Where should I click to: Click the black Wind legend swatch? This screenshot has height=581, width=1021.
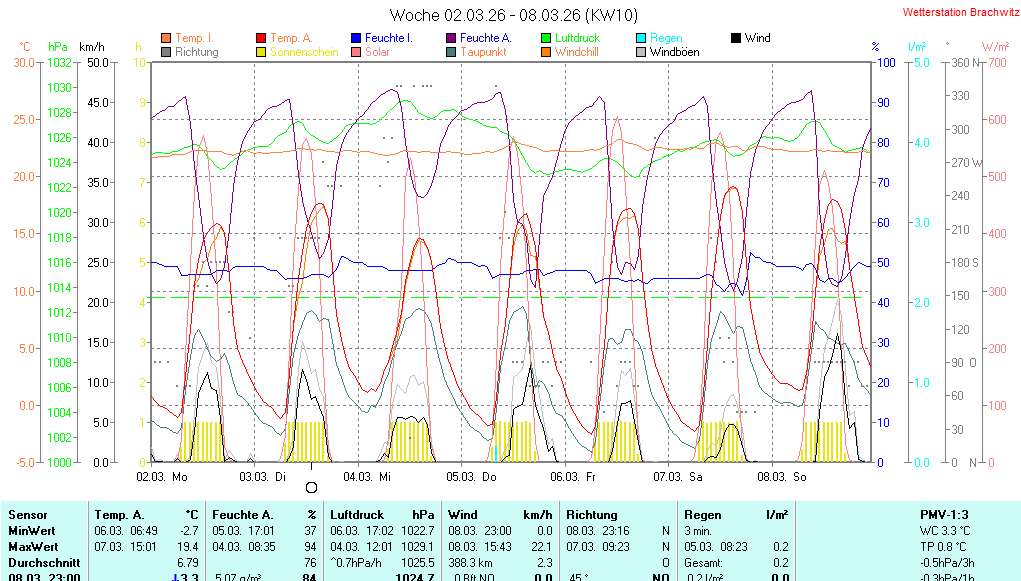click(x=736, y=38)
